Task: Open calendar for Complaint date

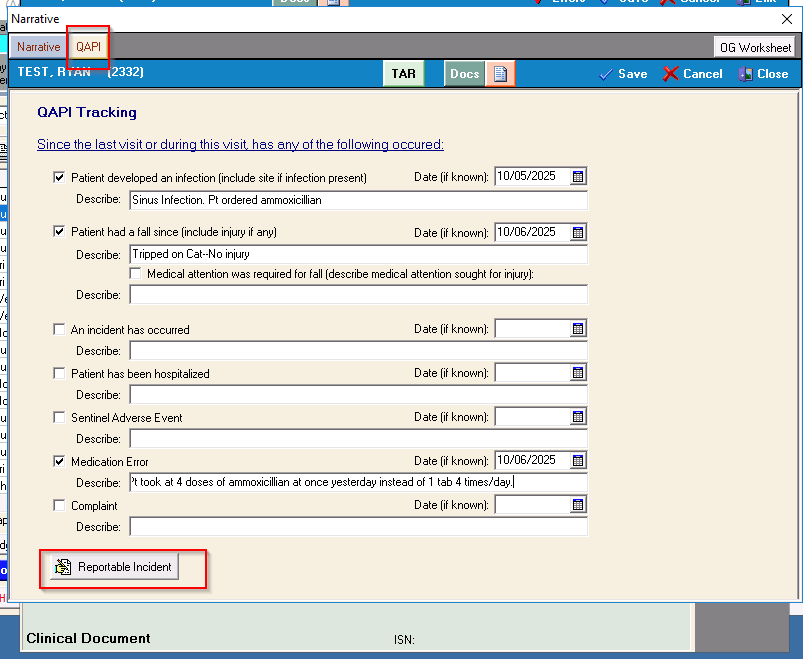Action: pos(578,505)
